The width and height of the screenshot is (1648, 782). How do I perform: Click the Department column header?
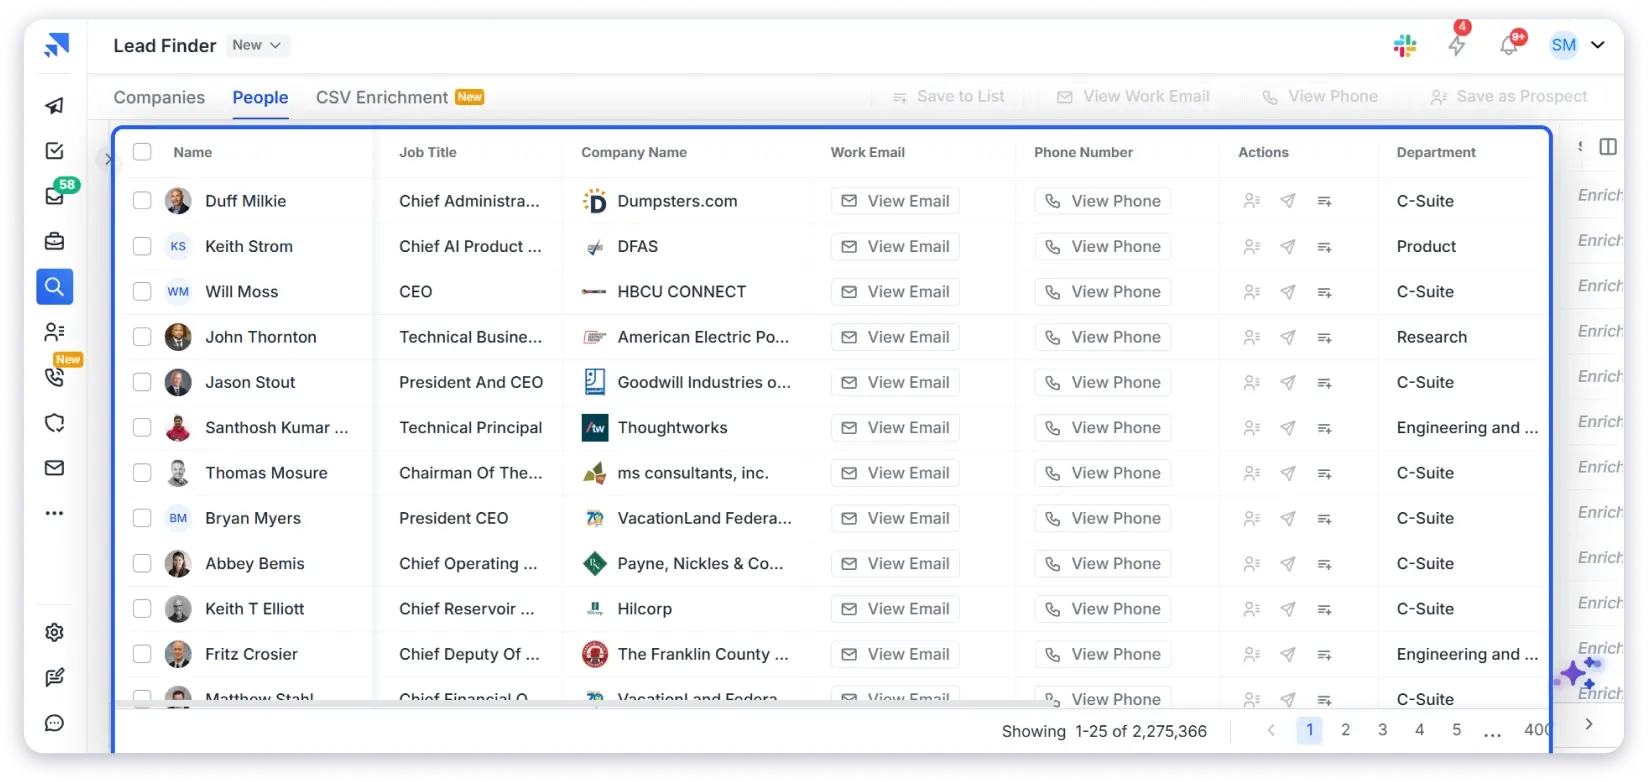(1436, 152)
